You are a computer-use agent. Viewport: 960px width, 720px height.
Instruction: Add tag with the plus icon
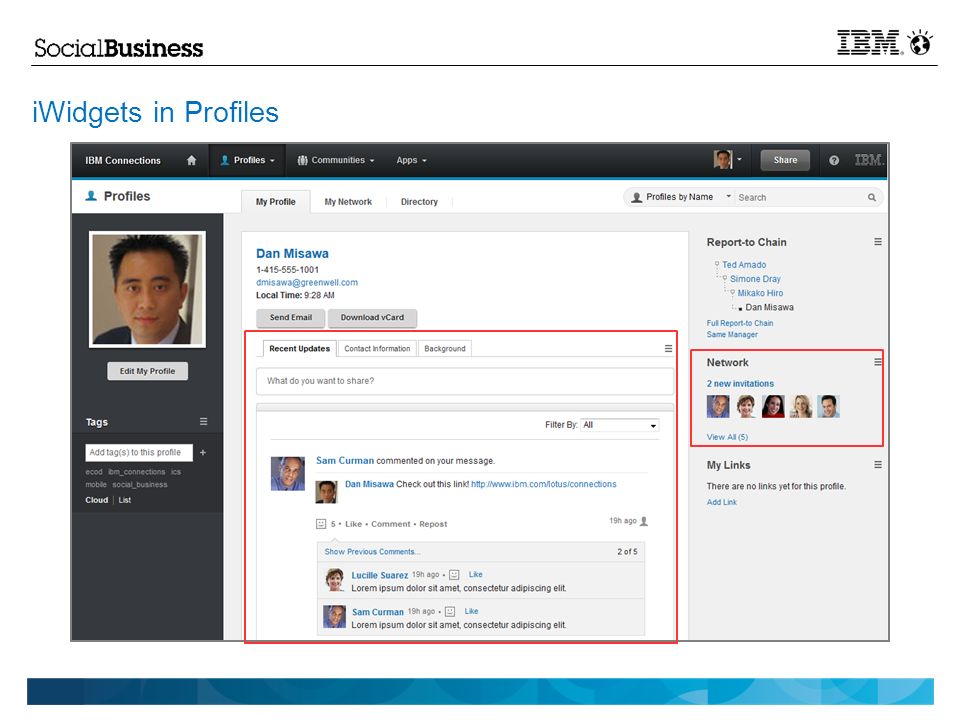pos(203,452)
